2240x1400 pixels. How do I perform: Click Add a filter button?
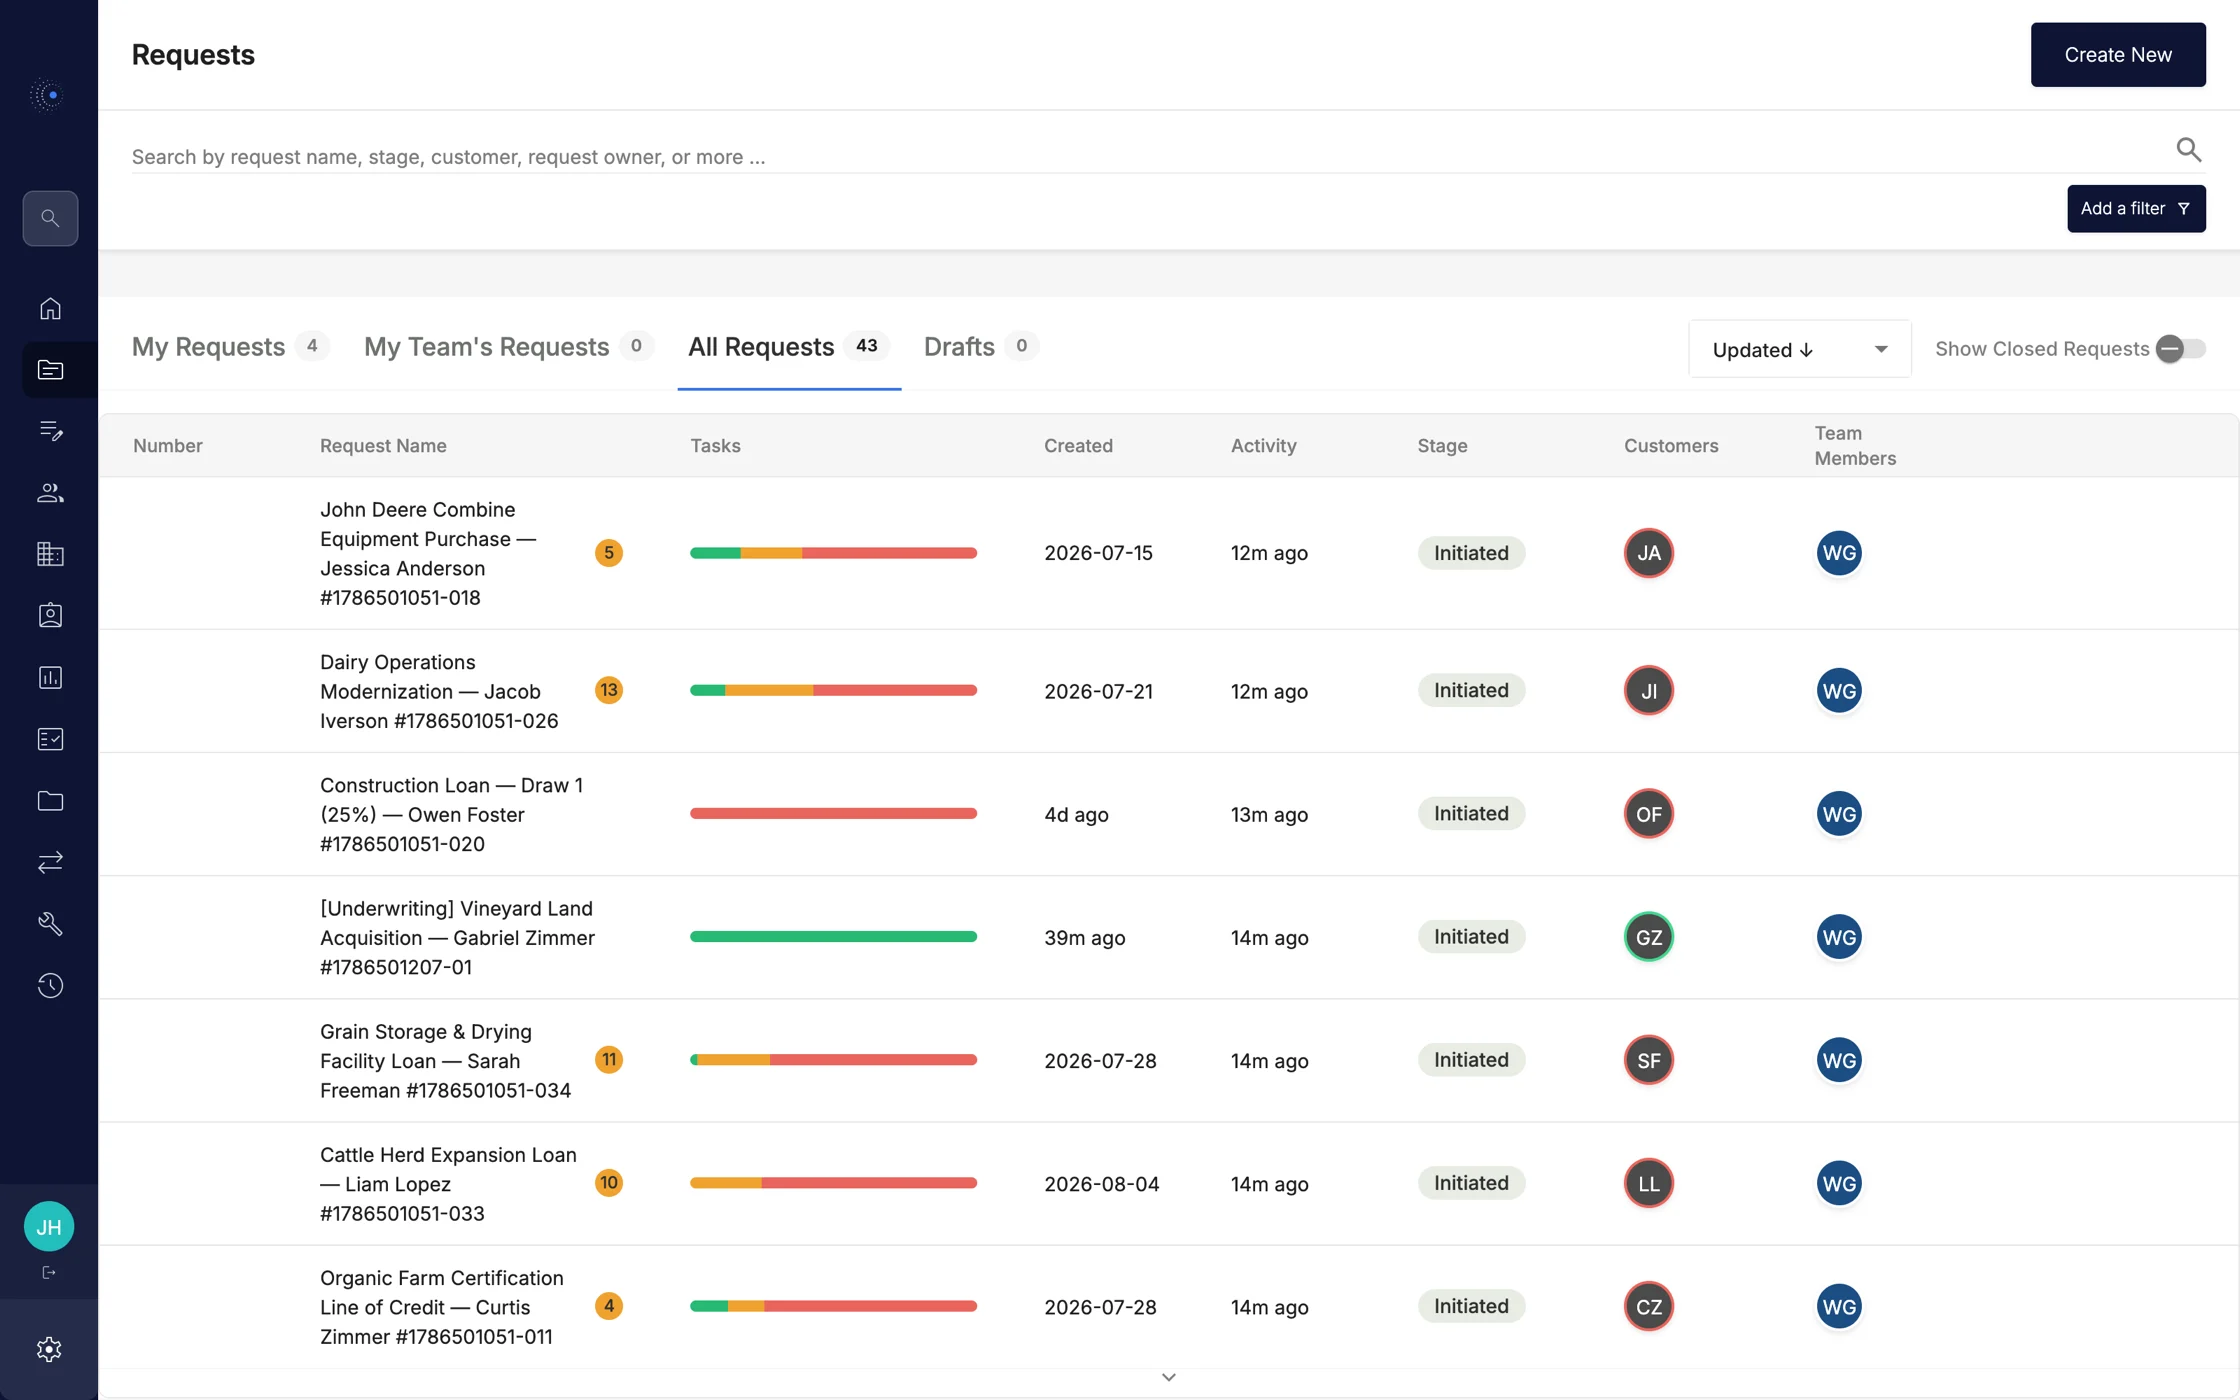tap(2136, 209)
